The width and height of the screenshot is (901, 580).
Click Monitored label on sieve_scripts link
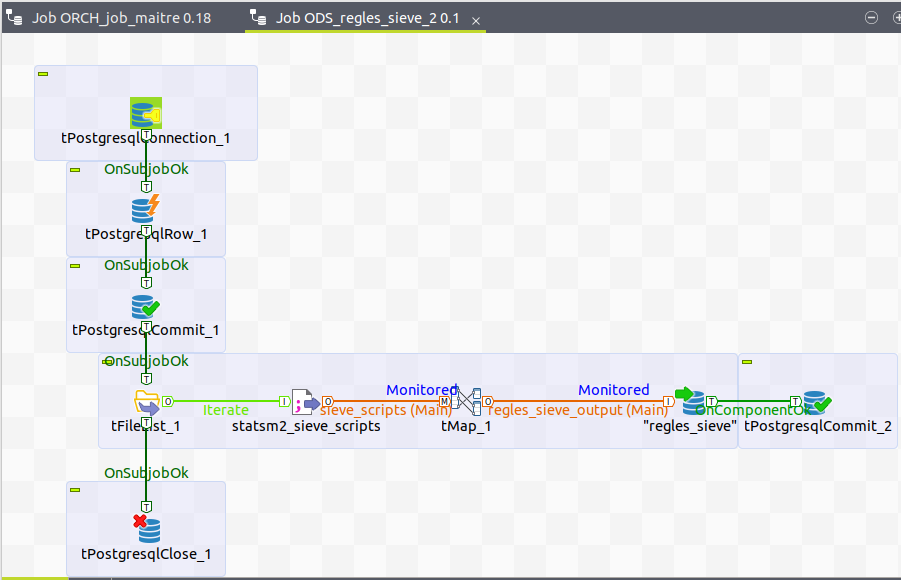422,390
